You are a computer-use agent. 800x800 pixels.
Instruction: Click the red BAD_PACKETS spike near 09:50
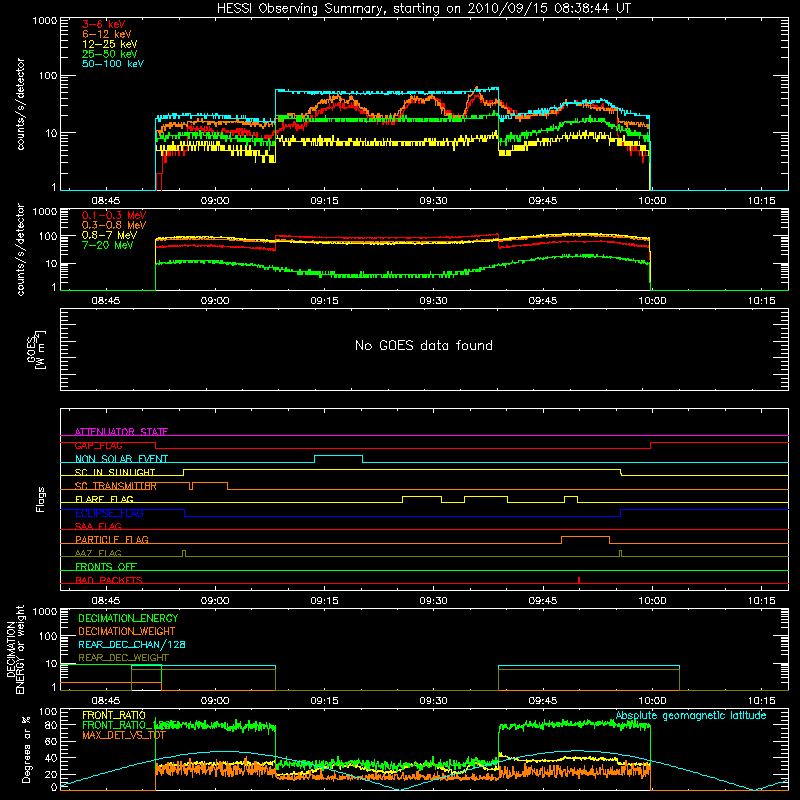click(579, 580)
